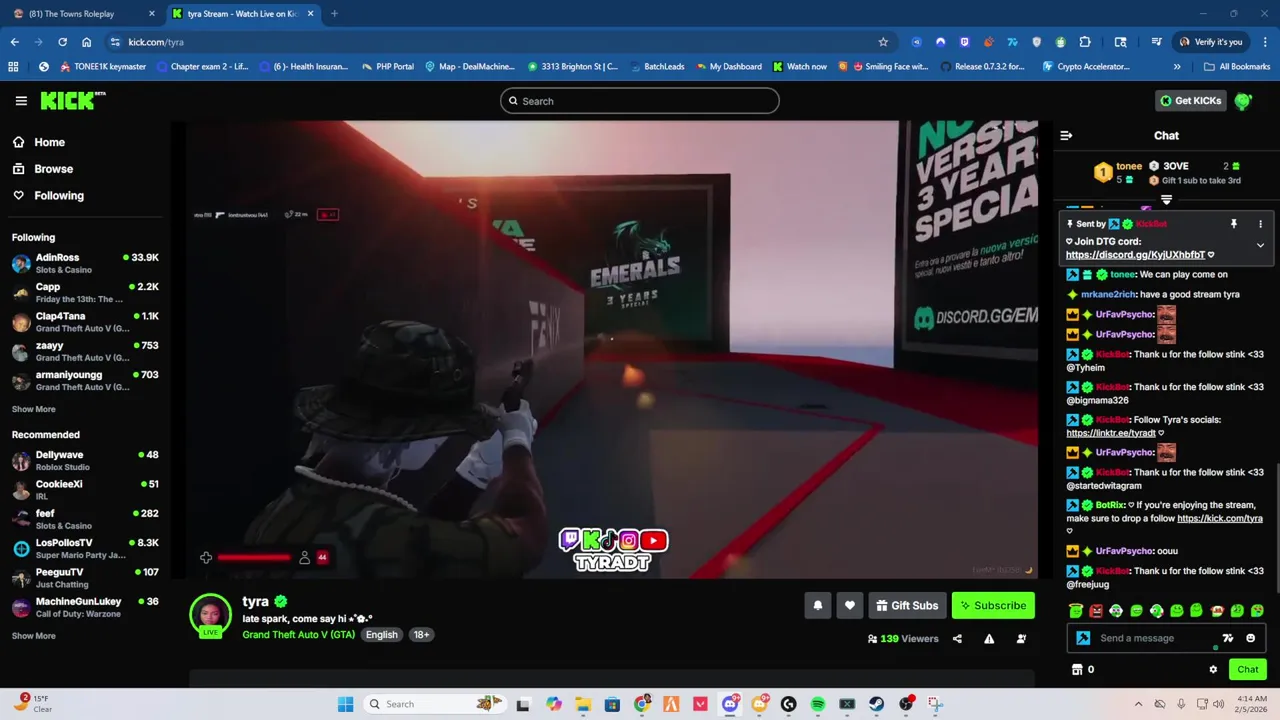Click the moderators user icon by viewers

pos(1021,639)
